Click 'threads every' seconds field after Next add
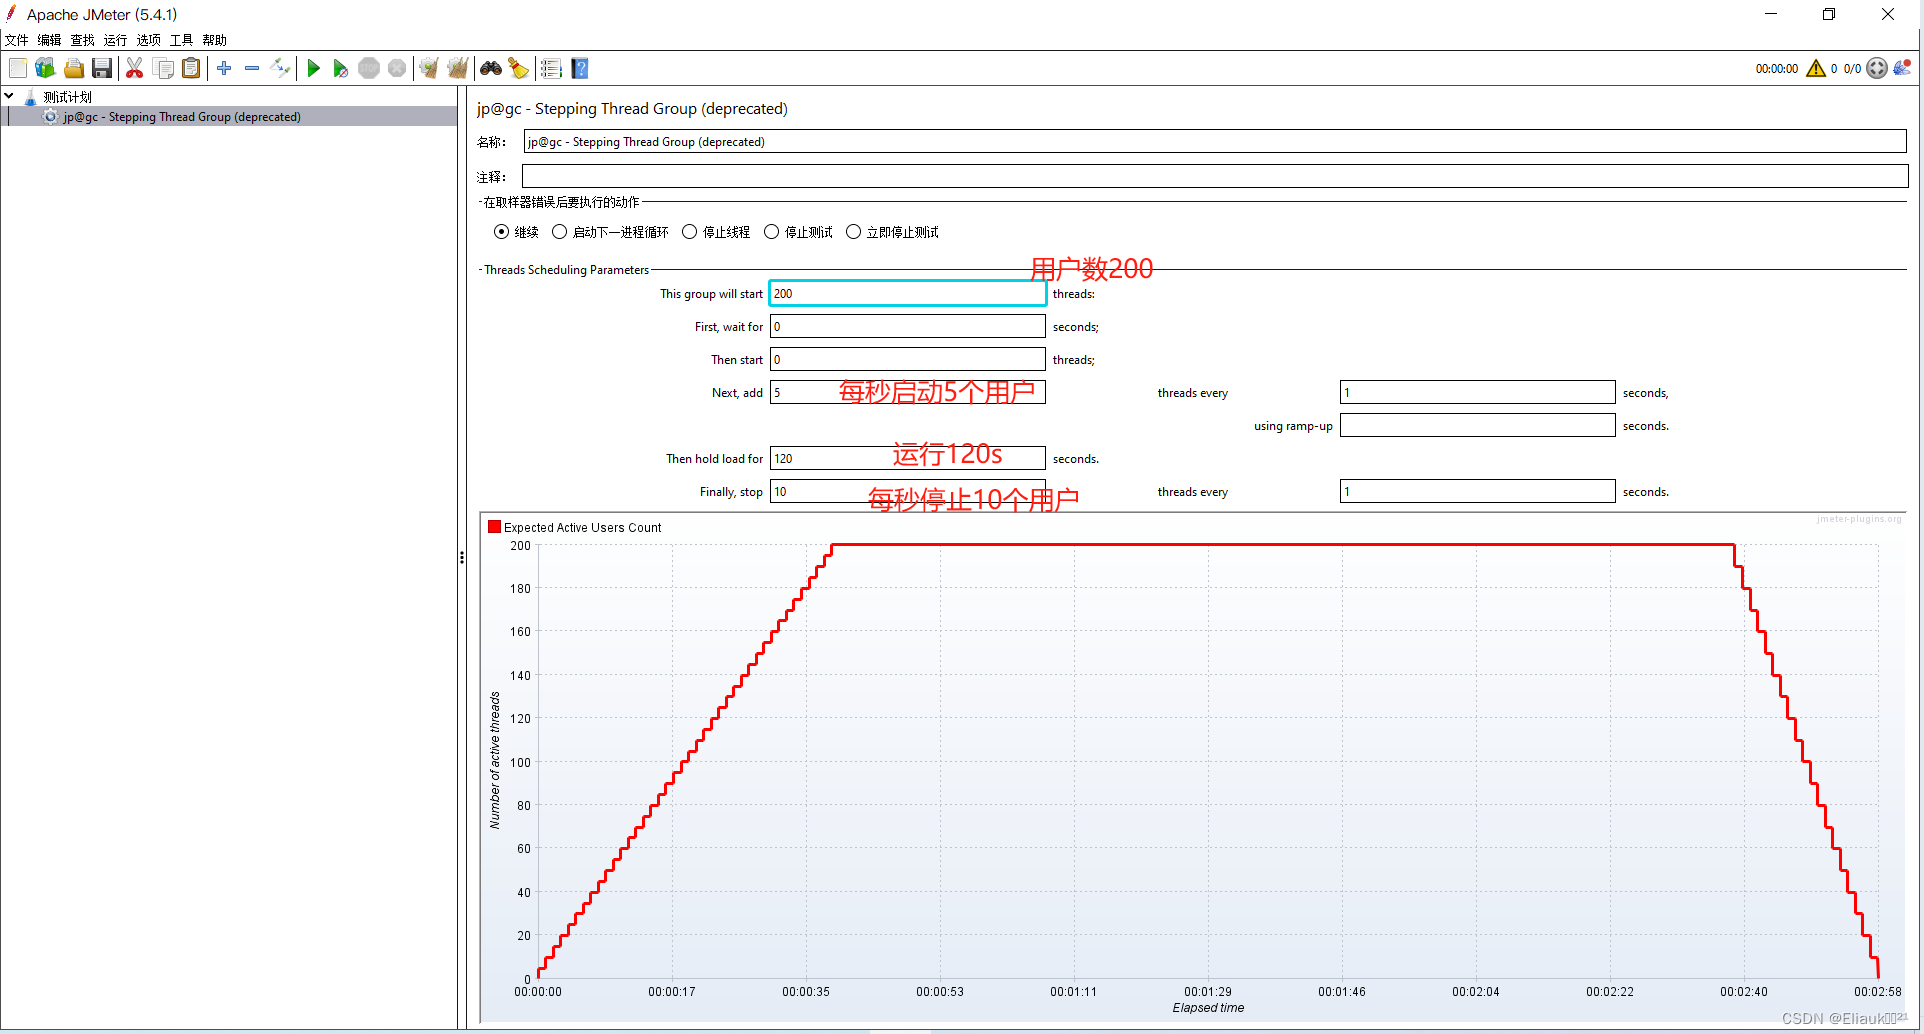The image size is (1924, 1034). pyautogui.click(x=1477, y=393)
